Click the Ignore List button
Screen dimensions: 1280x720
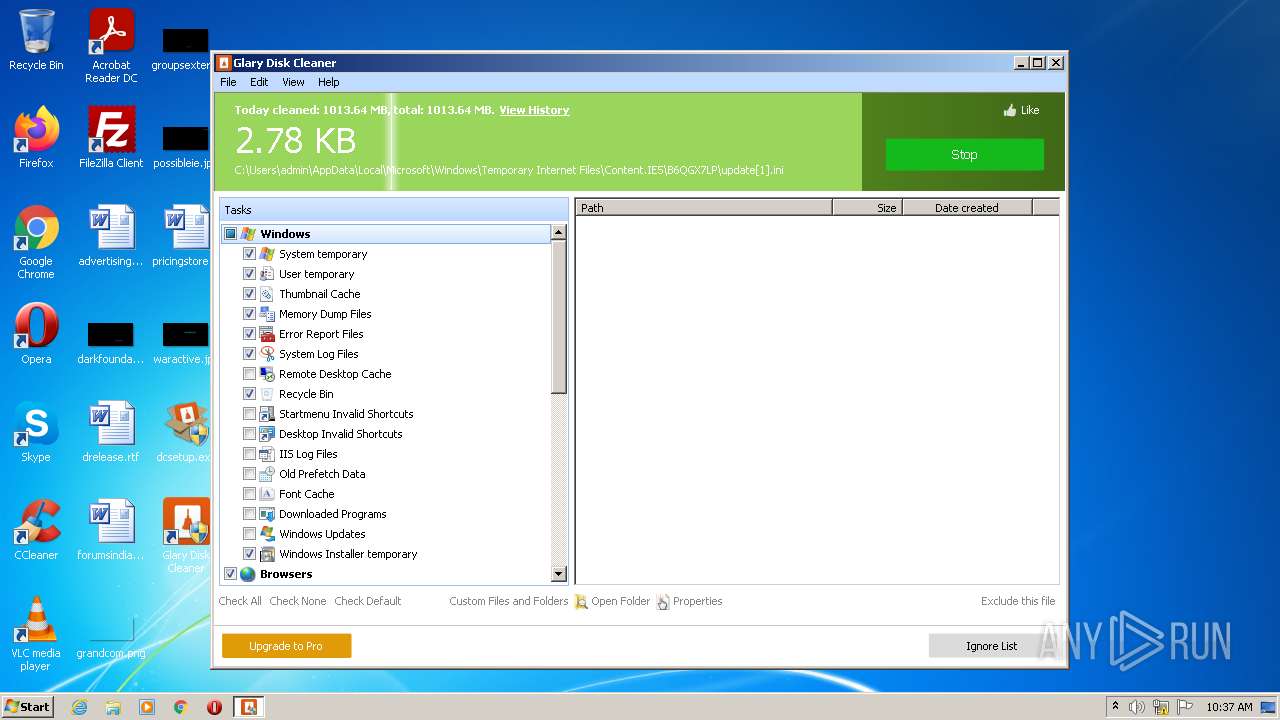(x=991, y=646)
